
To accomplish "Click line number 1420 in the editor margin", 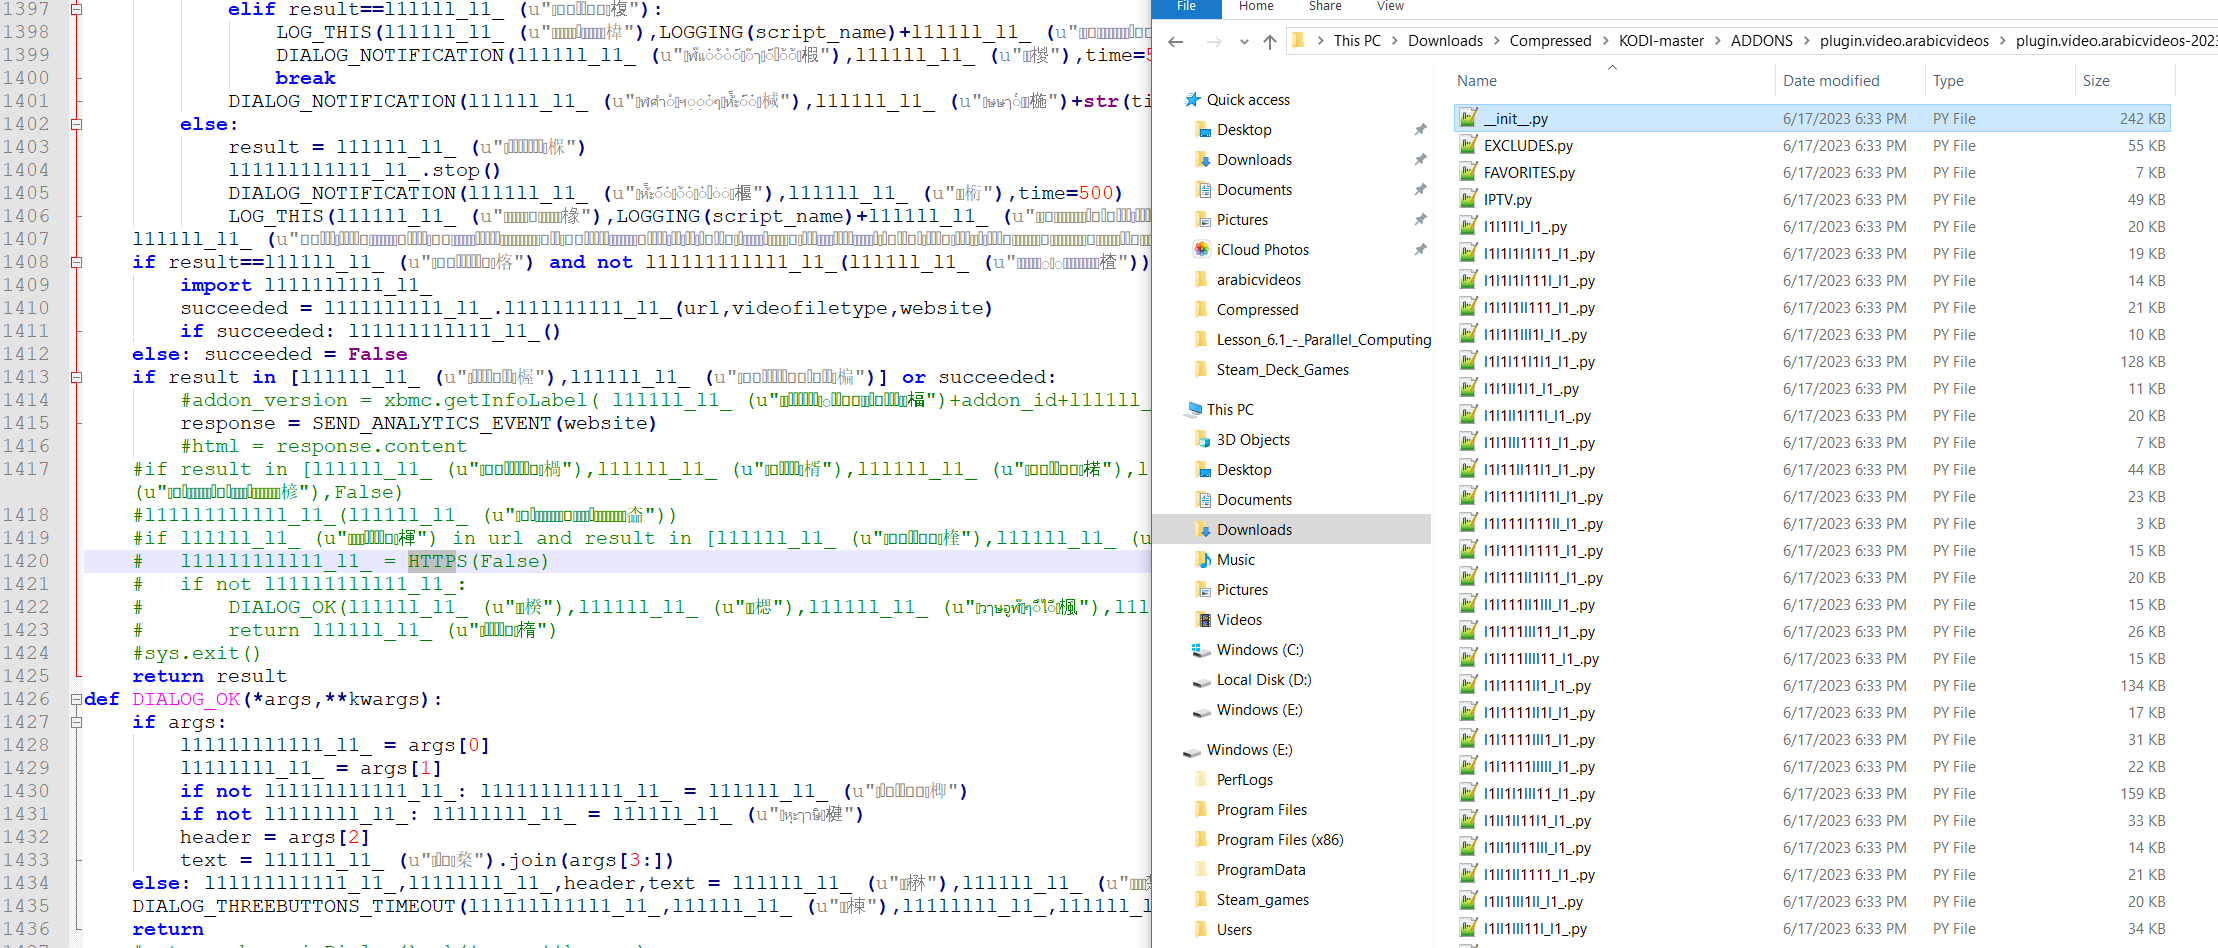I will coord(25,561).
